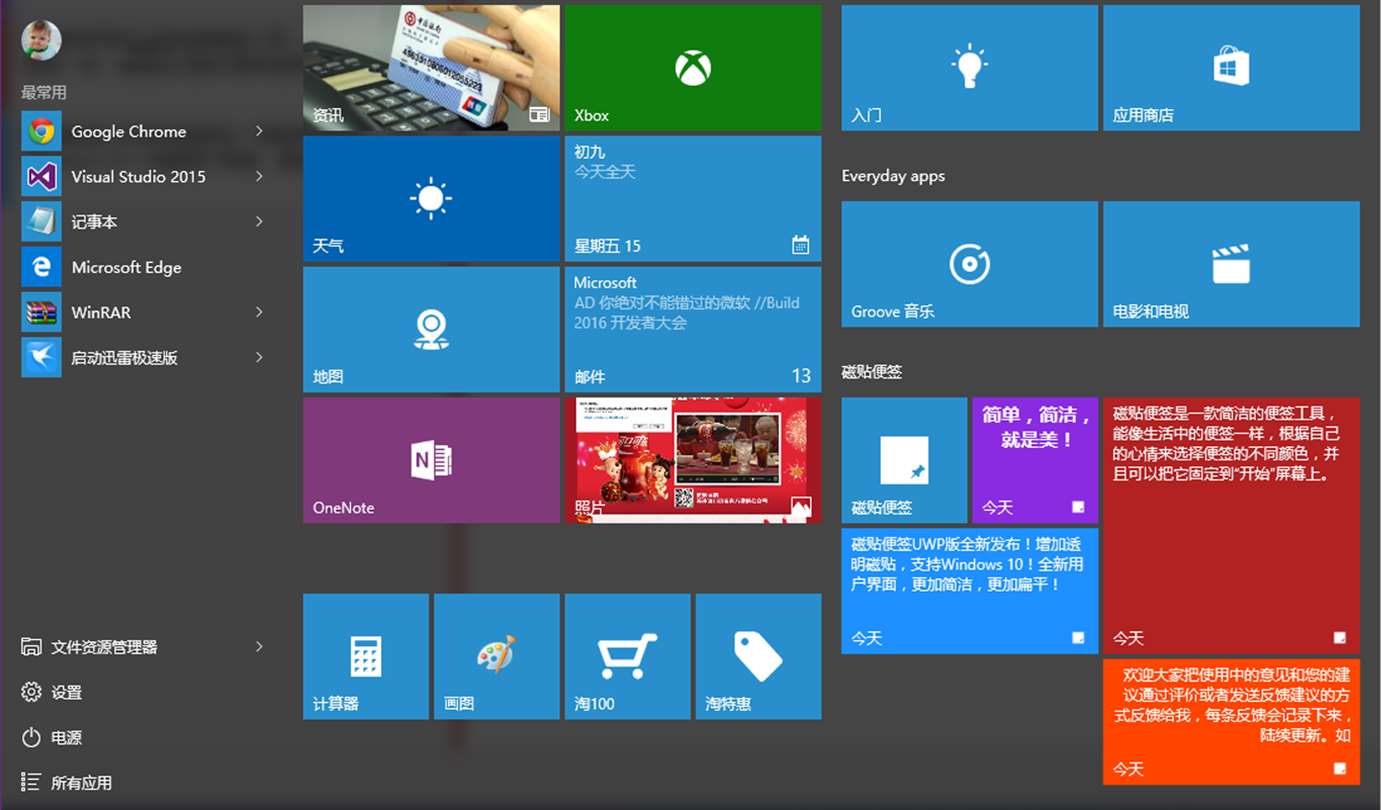Expand WinRAR jump list arrow
This screenshot has height=810, width=1381.
[259, 312]
